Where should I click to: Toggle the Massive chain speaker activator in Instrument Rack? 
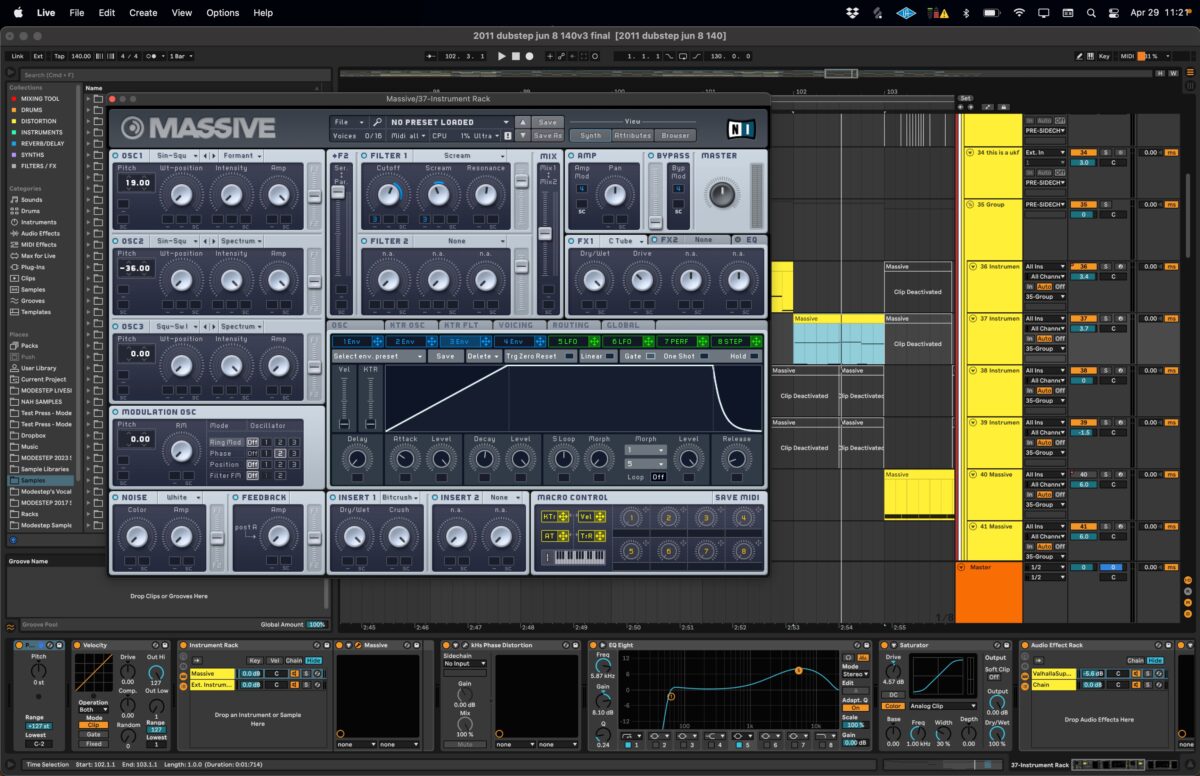[x=295, y=673]
